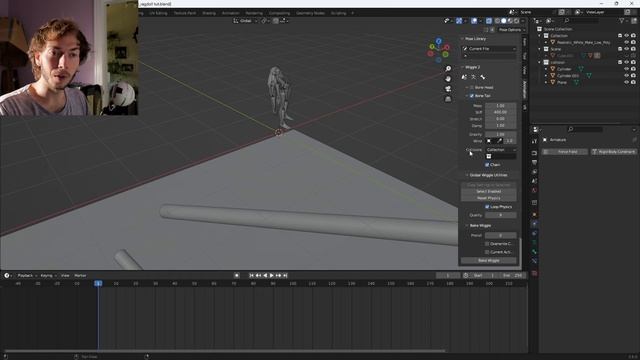Collapse the Scene collection in outliner
Image resolution: width=640 pixels, height=360 pixels.
pyautogui.click(x=540, y=49)
